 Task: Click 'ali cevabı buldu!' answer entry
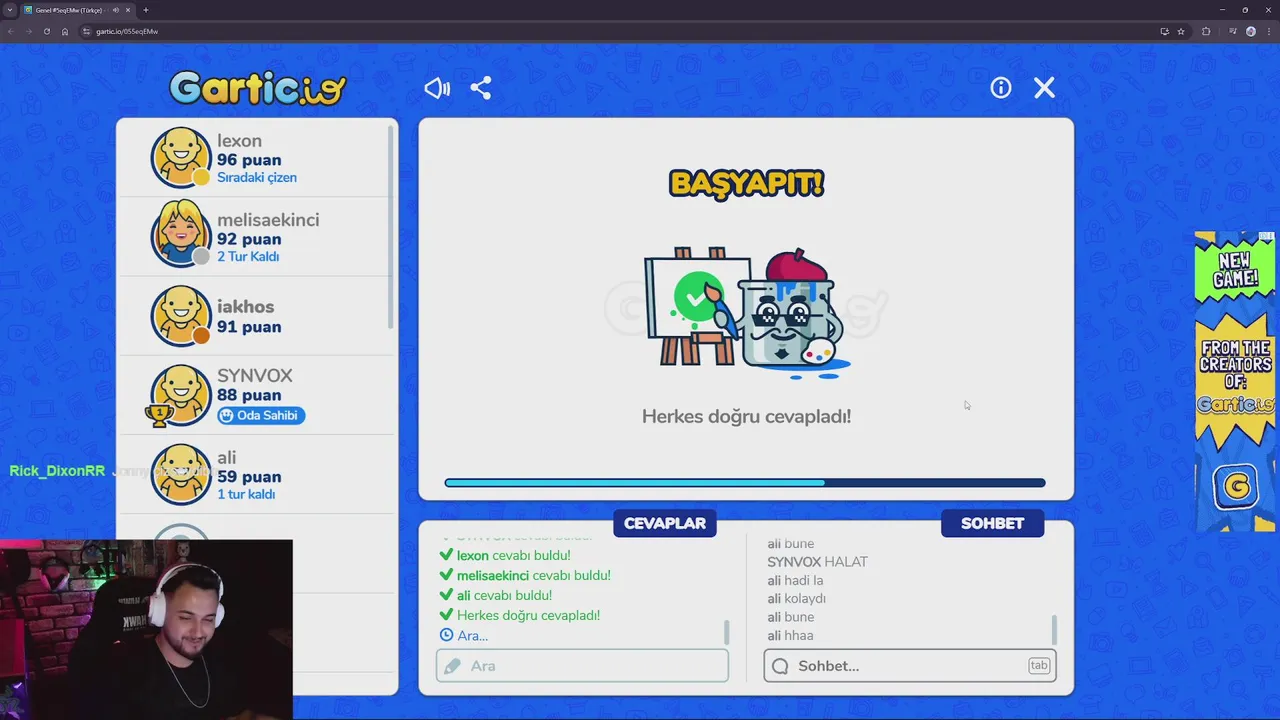click(x=496, y=596)
